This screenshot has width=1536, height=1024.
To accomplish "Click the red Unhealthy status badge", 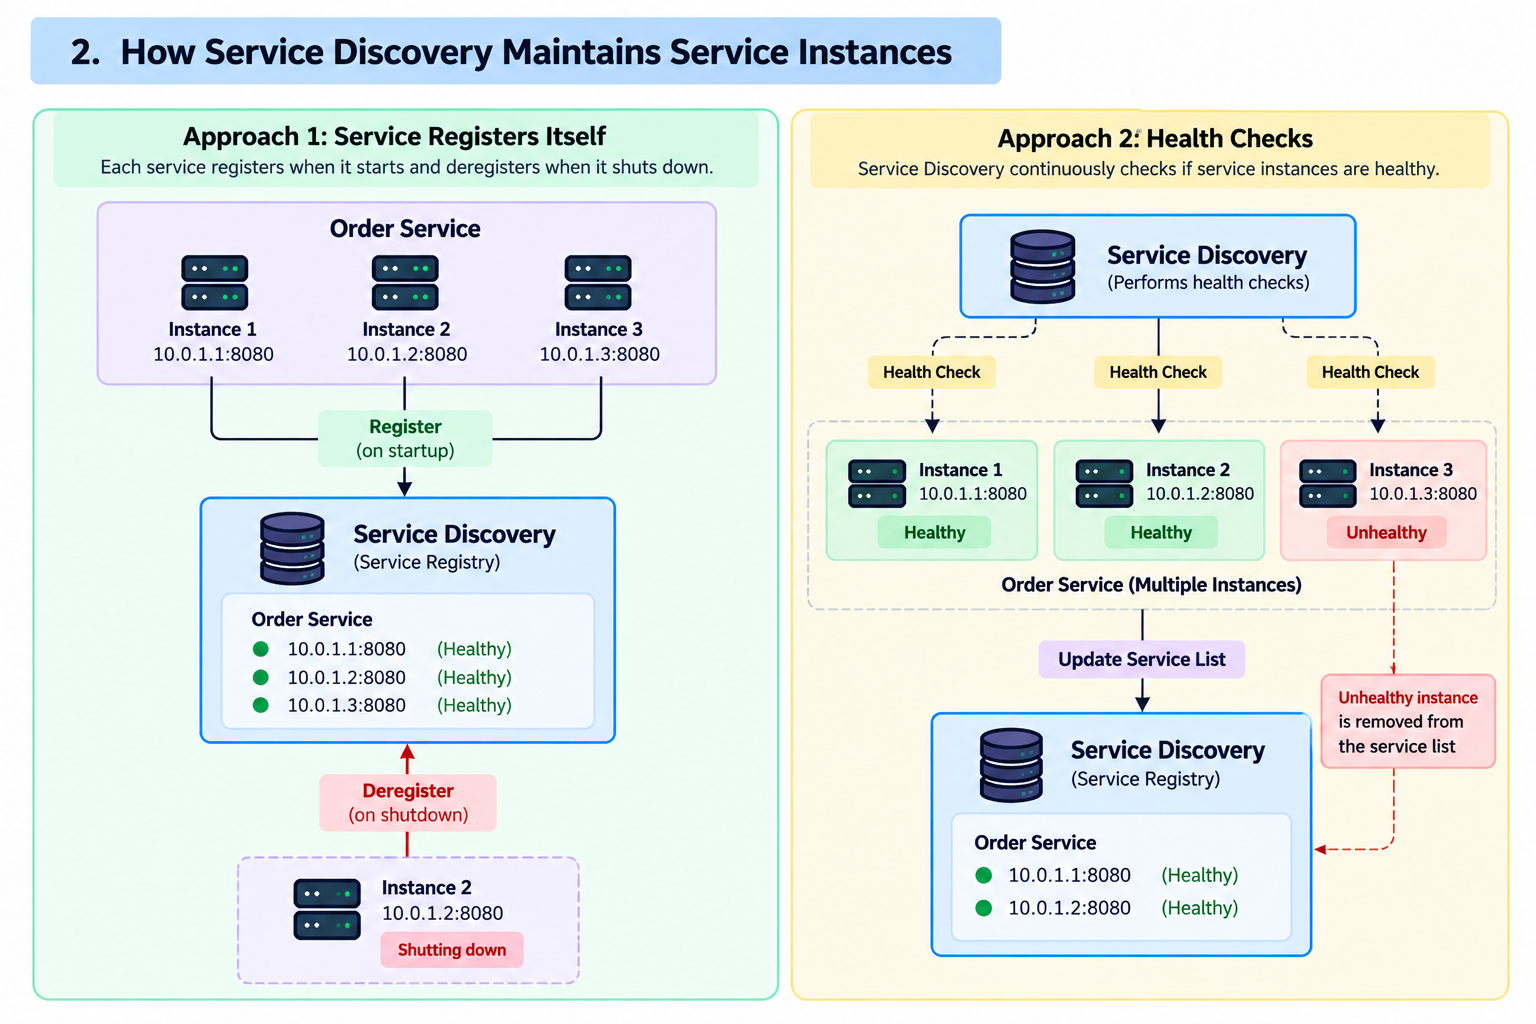I will point(1386,532).
